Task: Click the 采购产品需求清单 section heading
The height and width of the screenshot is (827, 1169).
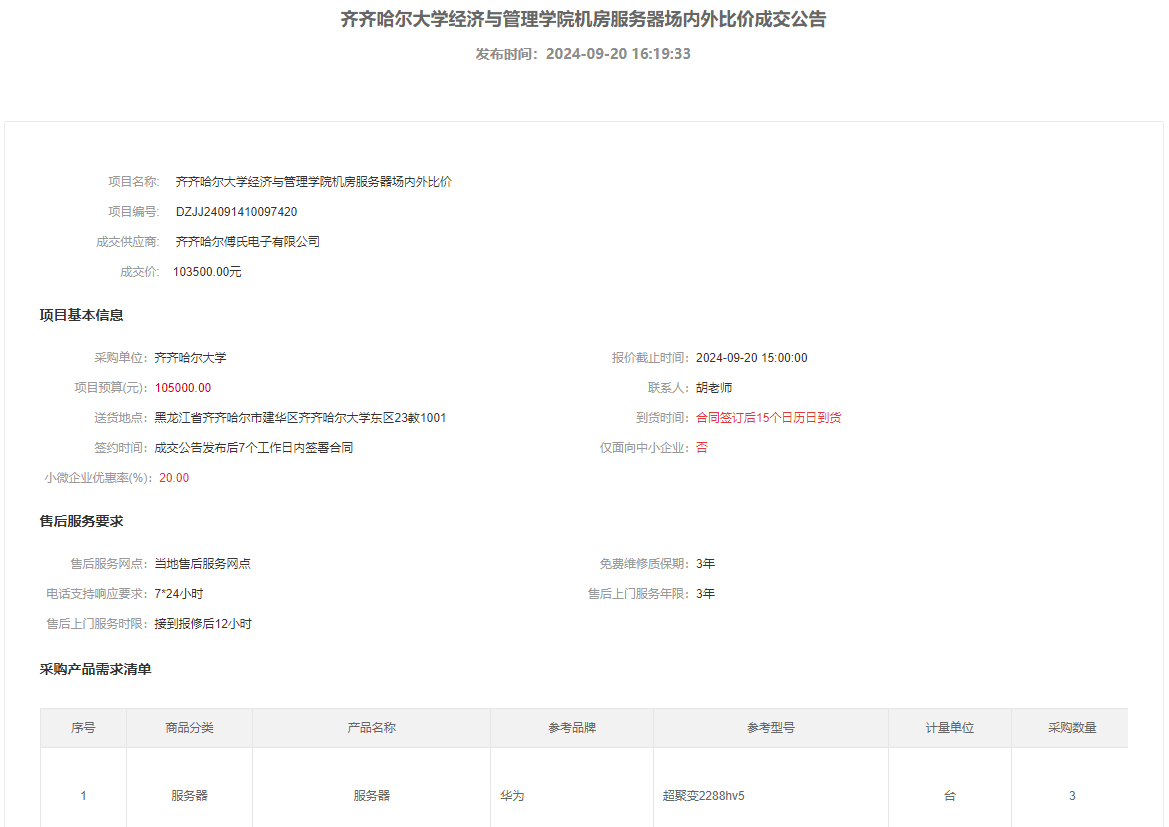Action: pyautogui.click(x=96, y=670)
